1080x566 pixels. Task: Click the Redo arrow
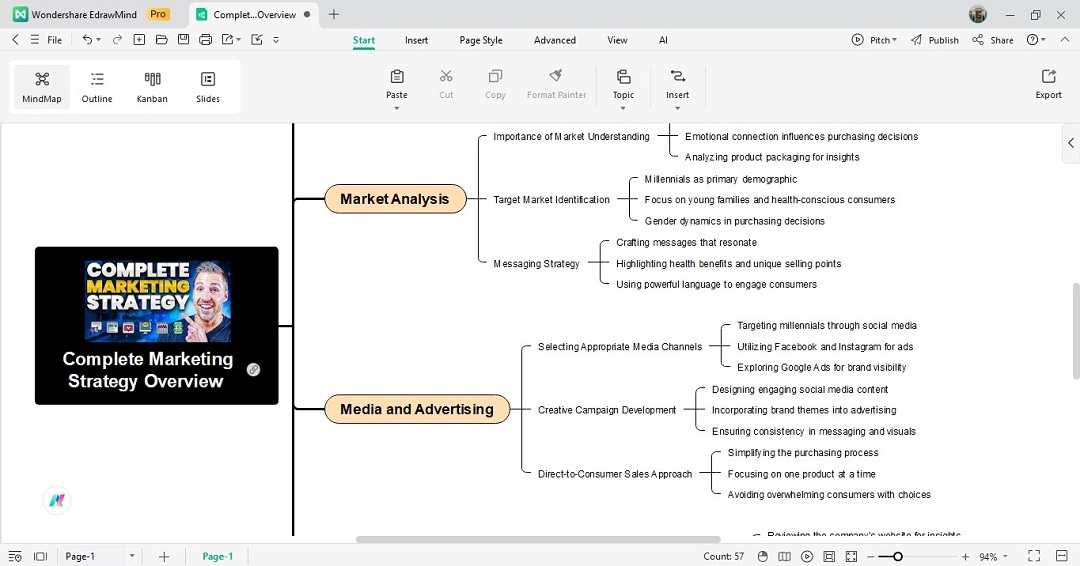(x=117, y=40)
